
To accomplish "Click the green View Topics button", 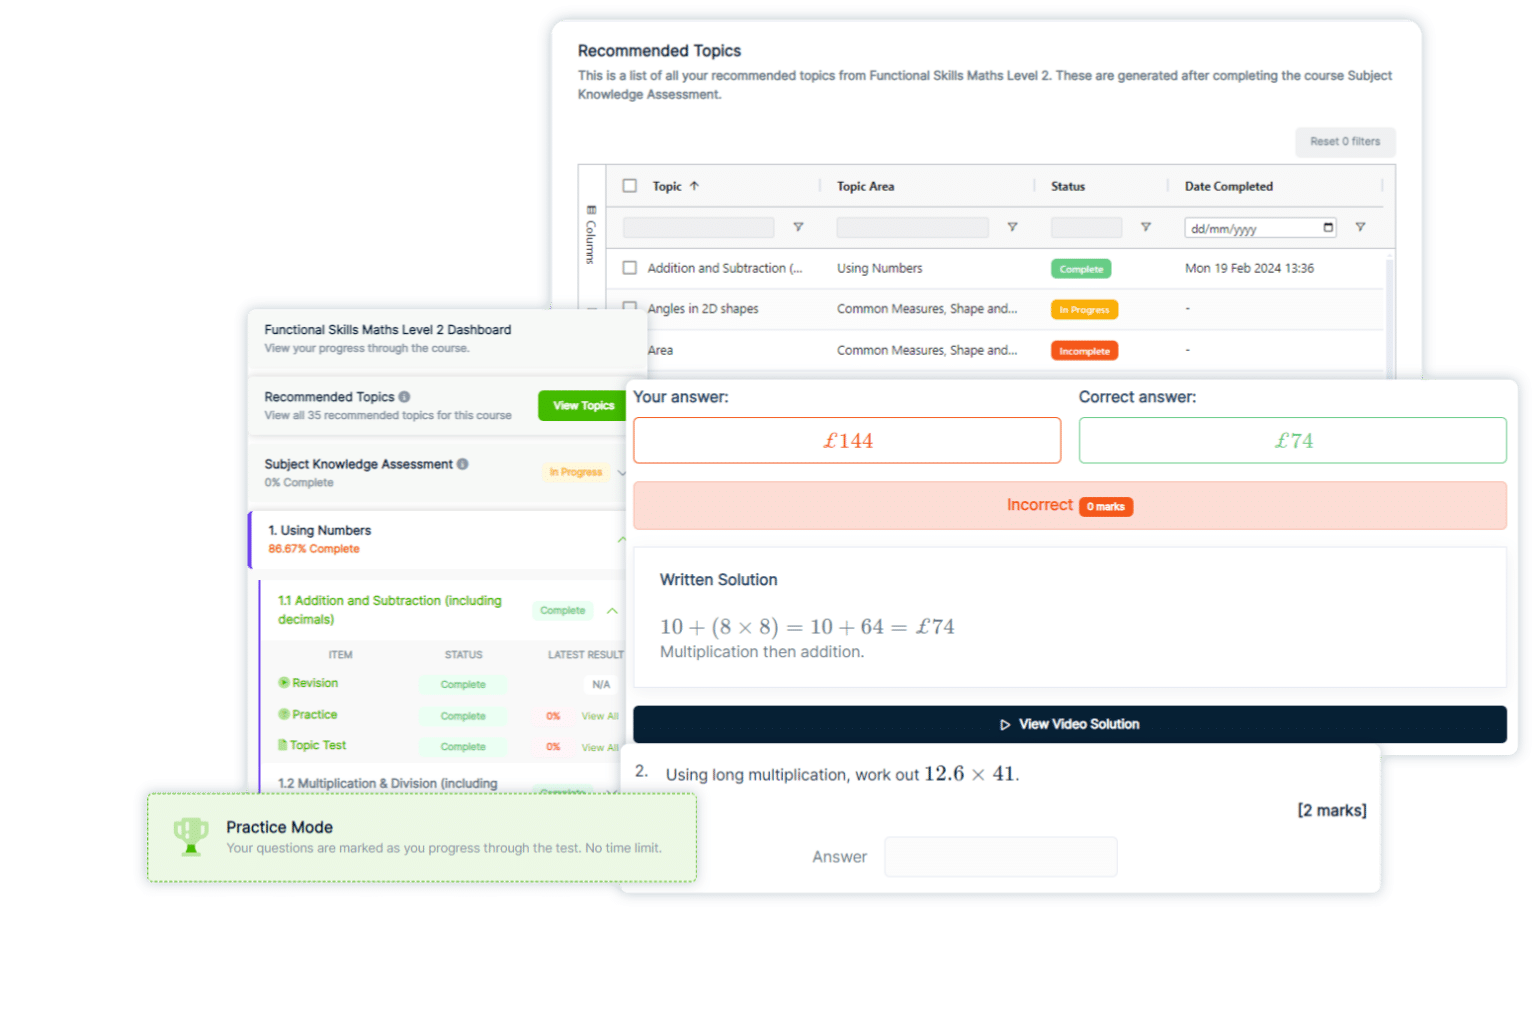I will pos(583,405).
